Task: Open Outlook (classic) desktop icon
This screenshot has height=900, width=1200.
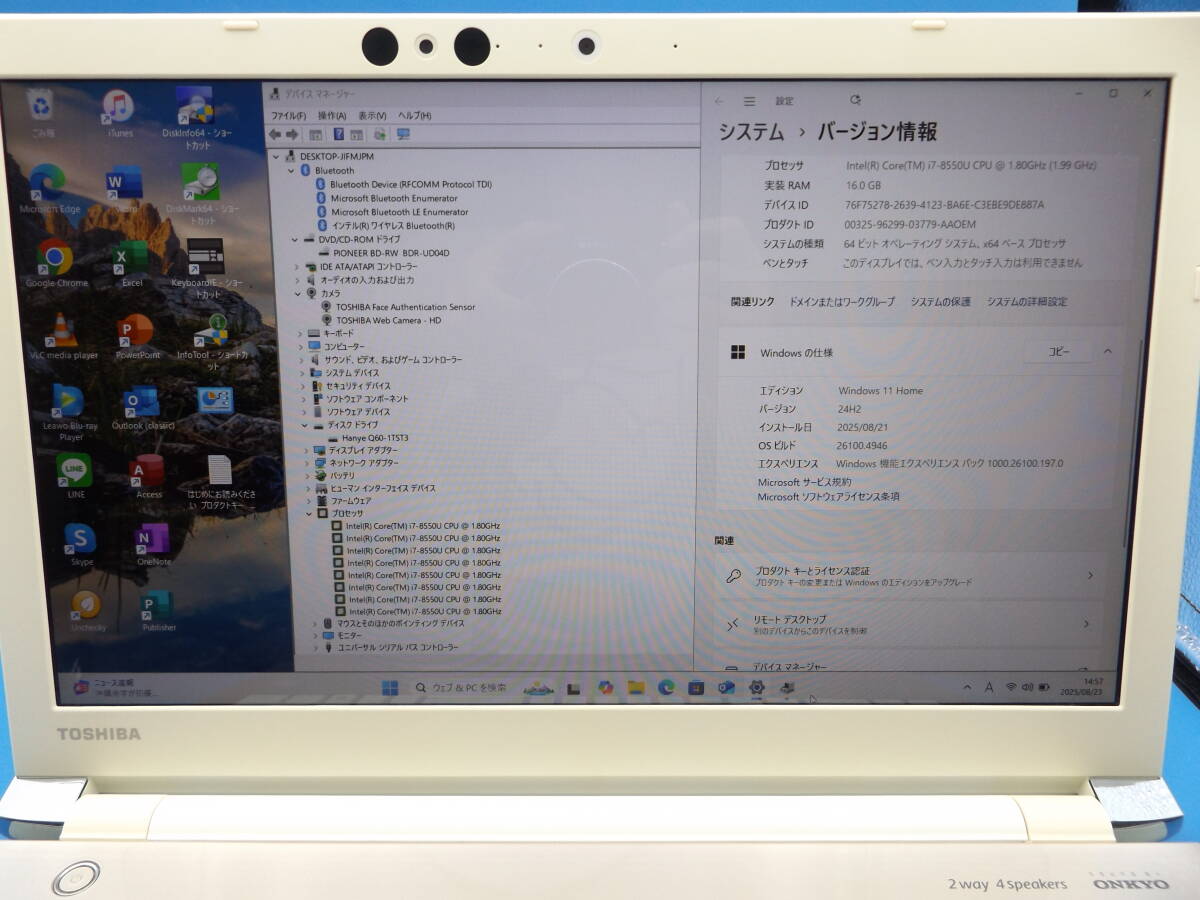Action: pyautogui.click(x=142, y=408)
